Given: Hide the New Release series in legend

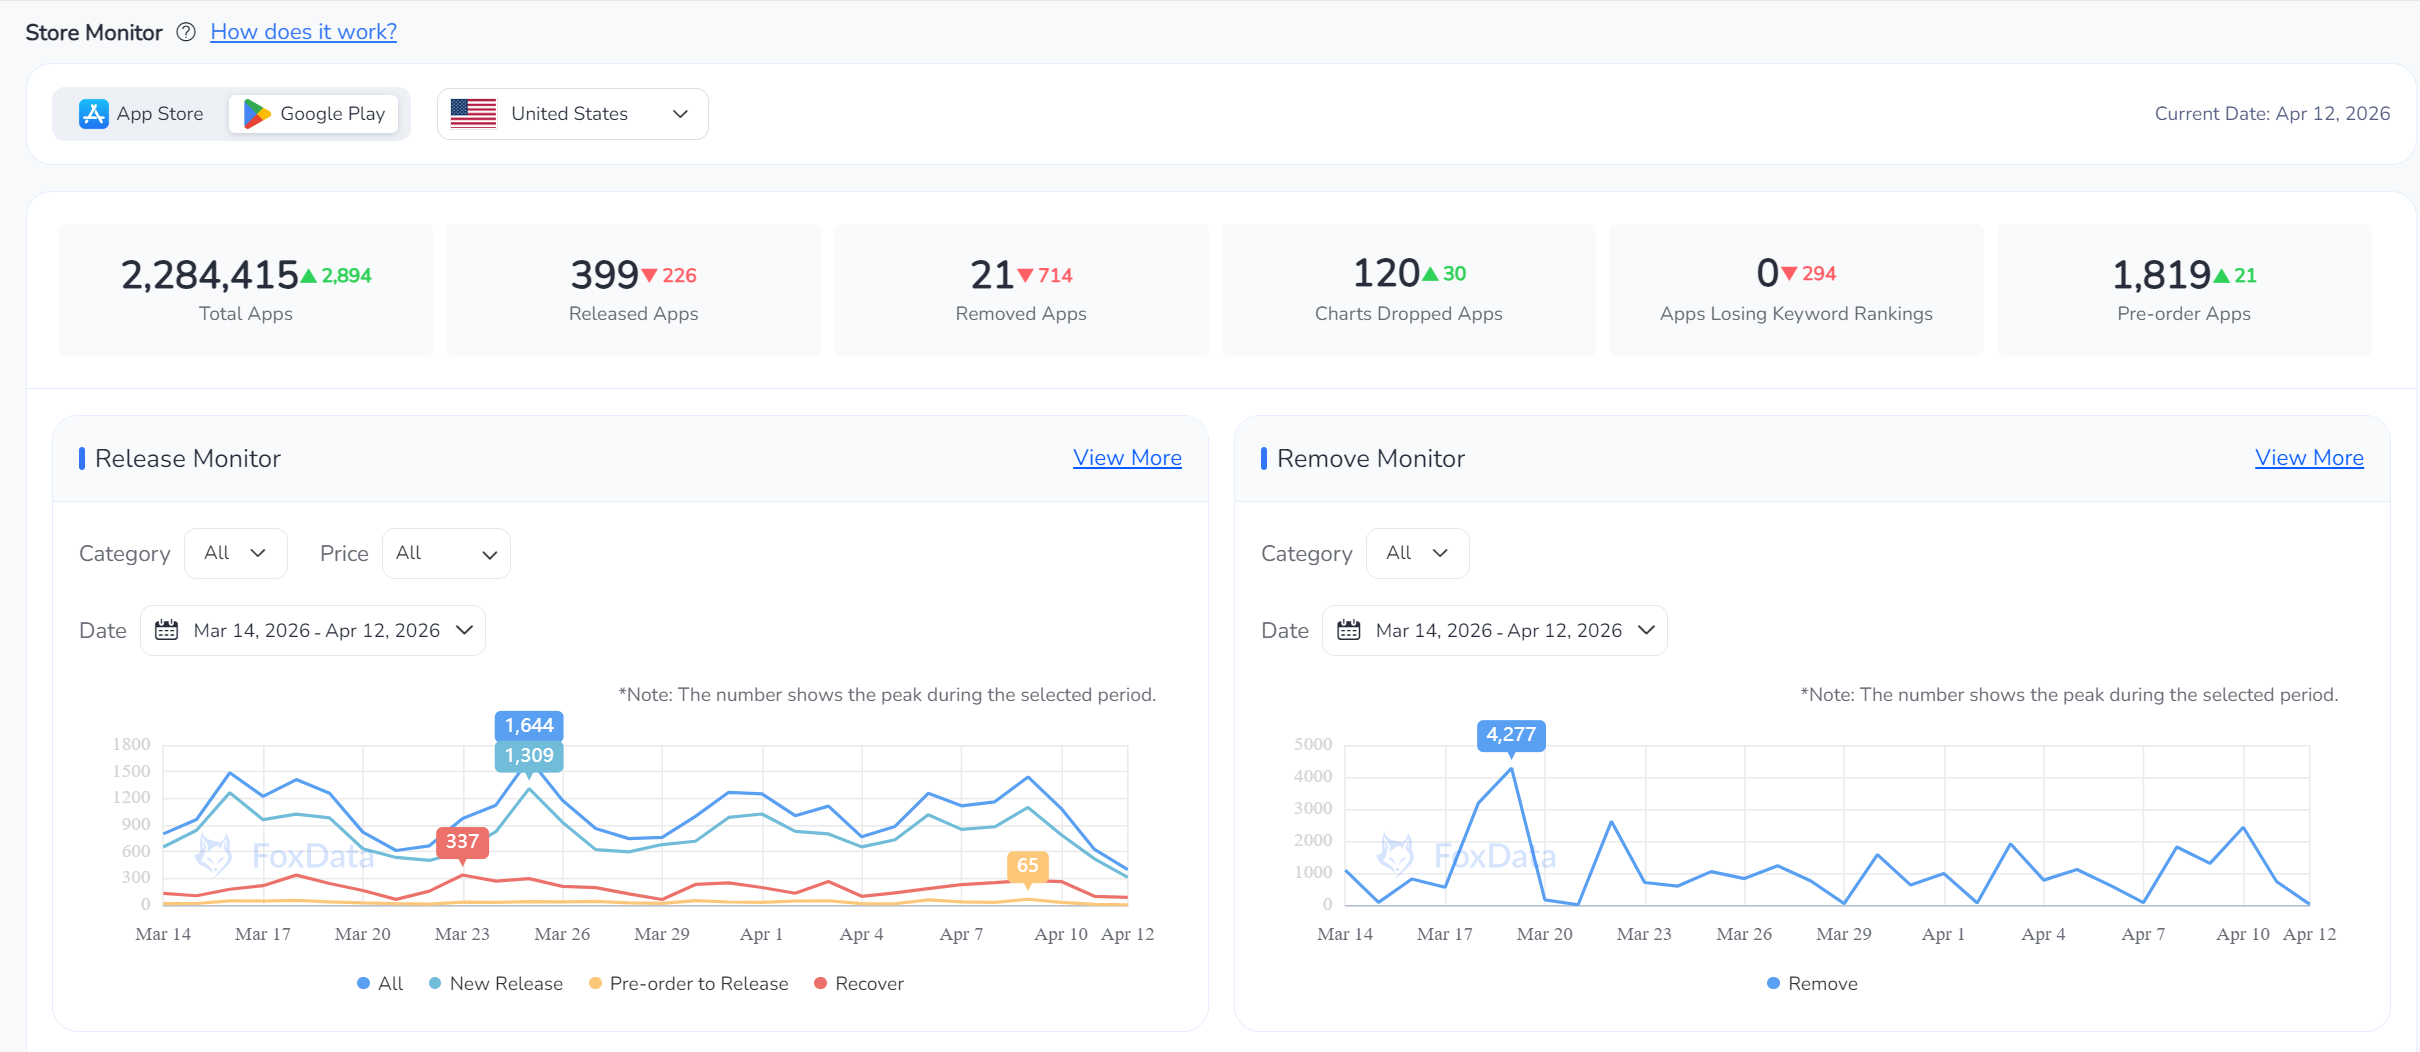Looking at the screenshot, I should pos(496,984).
